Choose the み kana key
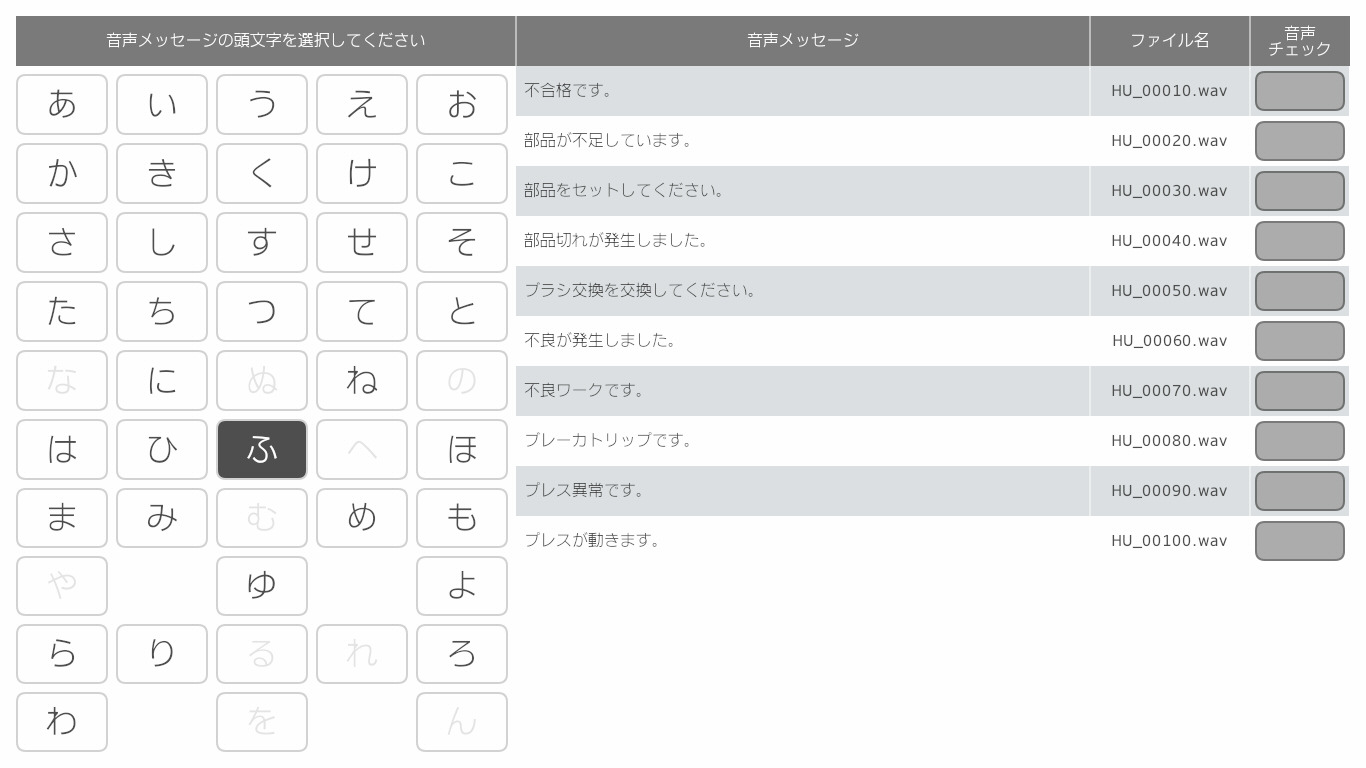 (x=162, y=518)
